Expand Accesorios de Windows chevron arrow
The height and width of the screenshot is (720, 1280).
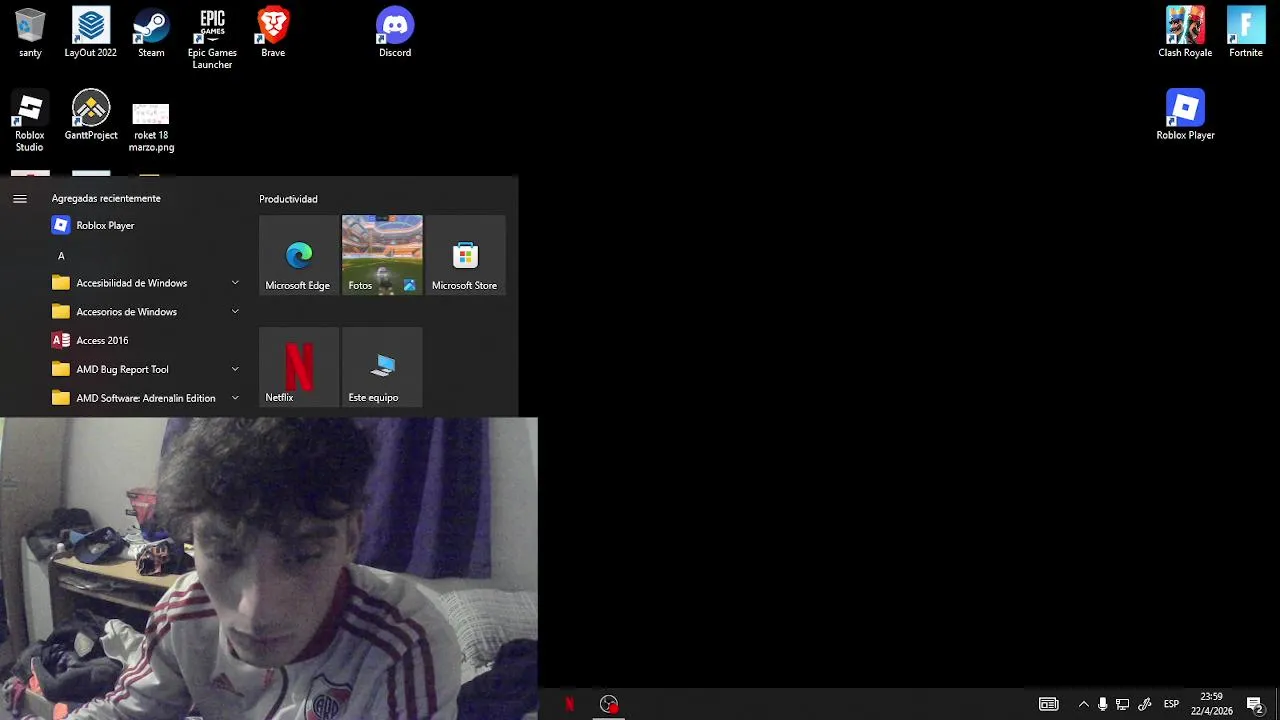point(235,312)
